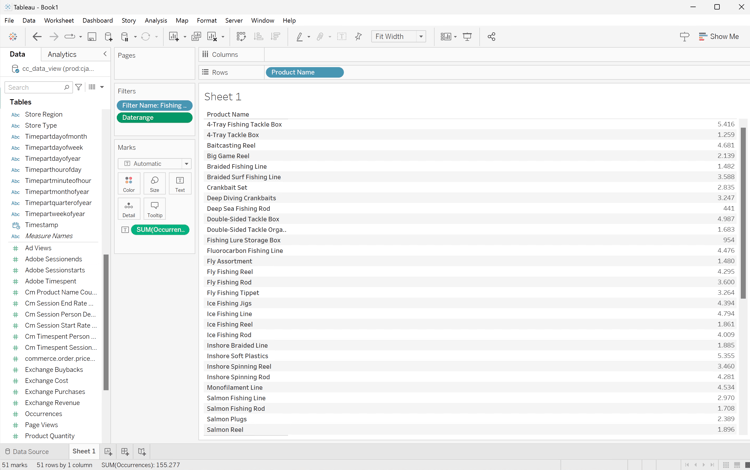Sort descending toolbar icon
The width and height of the screenshot is (750, 470).
click(x=275, y=37)
